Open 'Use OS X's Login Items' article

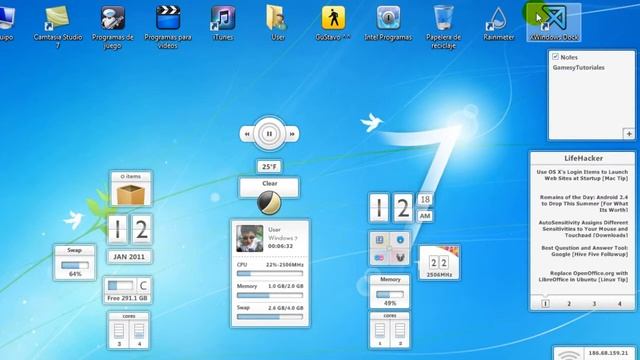(582, 175)
